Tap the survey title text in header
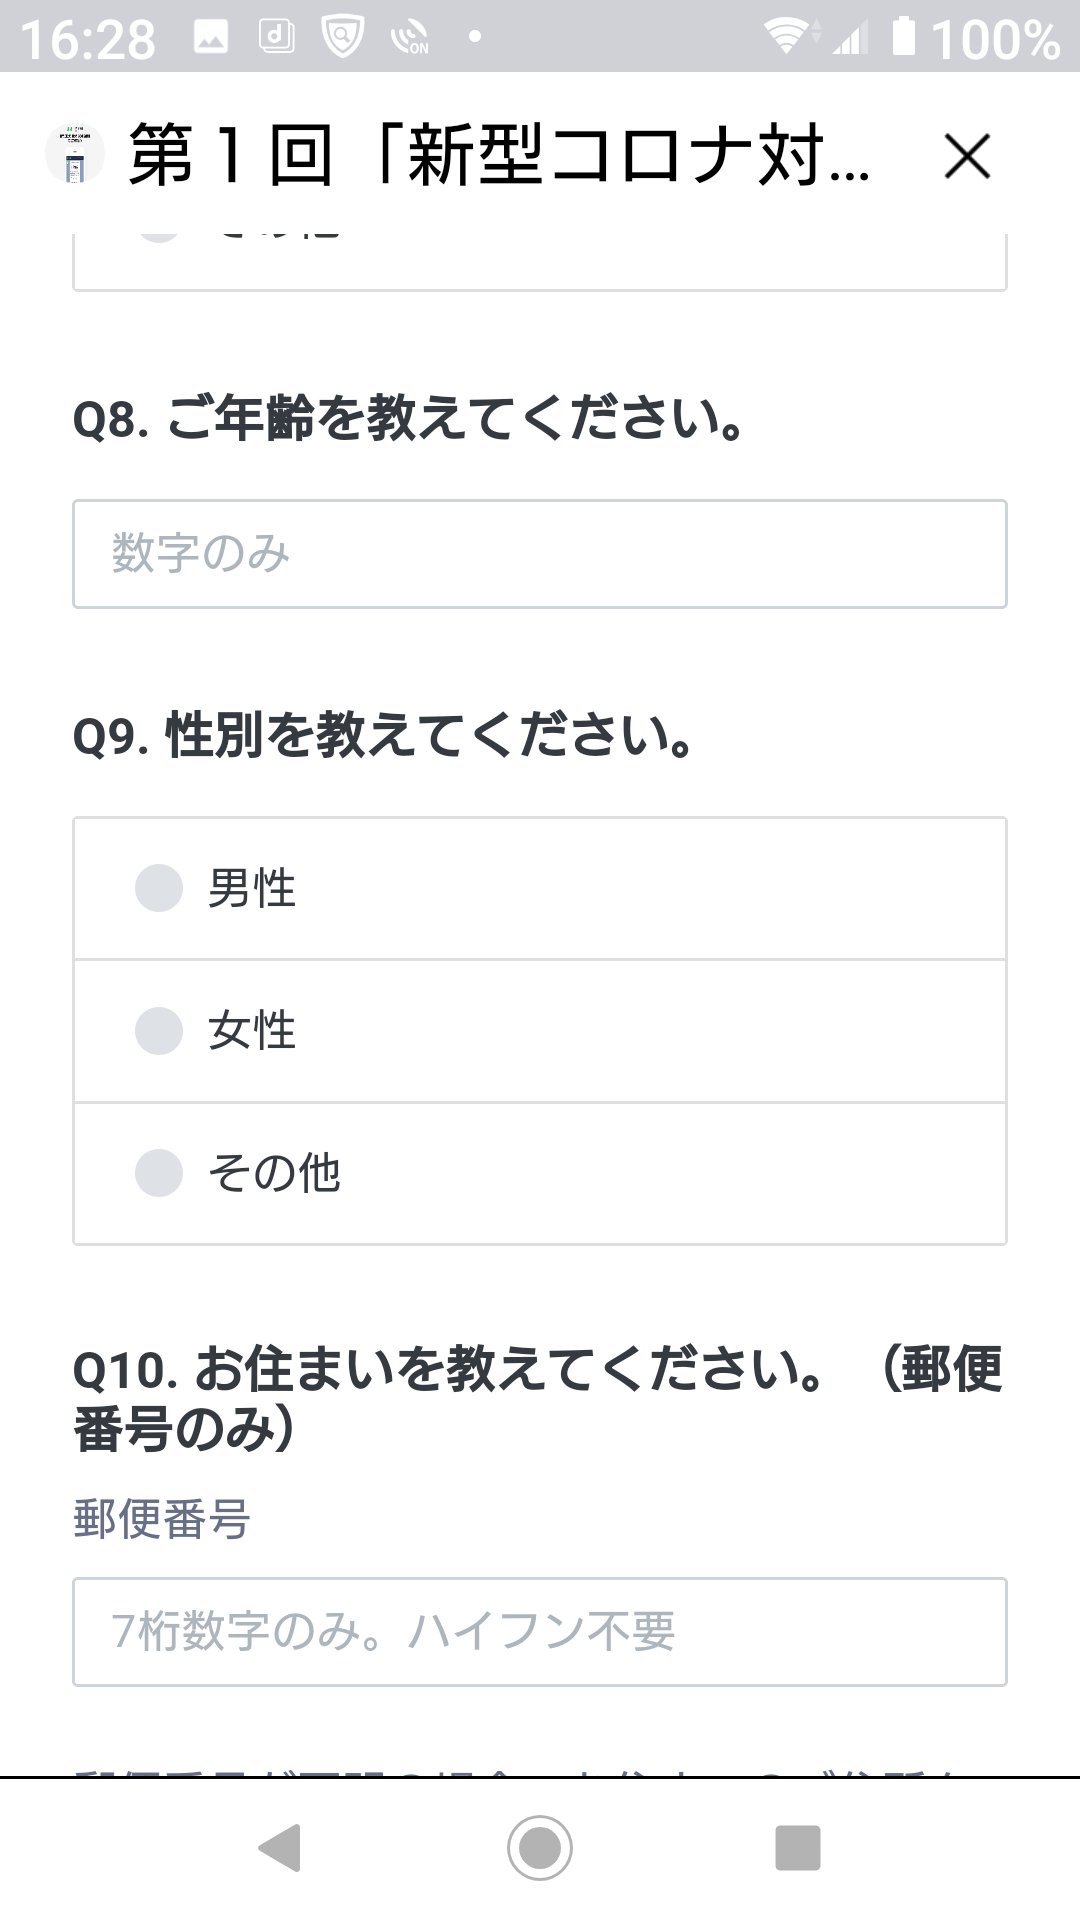 point(500,157)
